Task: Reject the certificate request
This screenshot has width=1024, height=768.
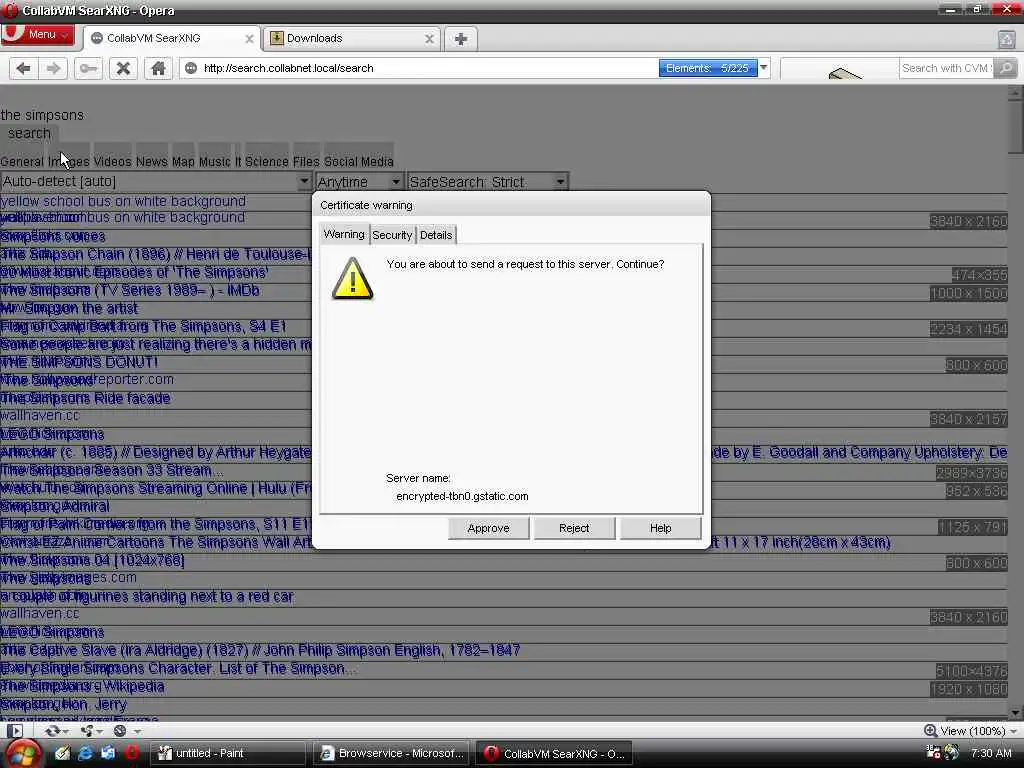Action: click(574, 528)
